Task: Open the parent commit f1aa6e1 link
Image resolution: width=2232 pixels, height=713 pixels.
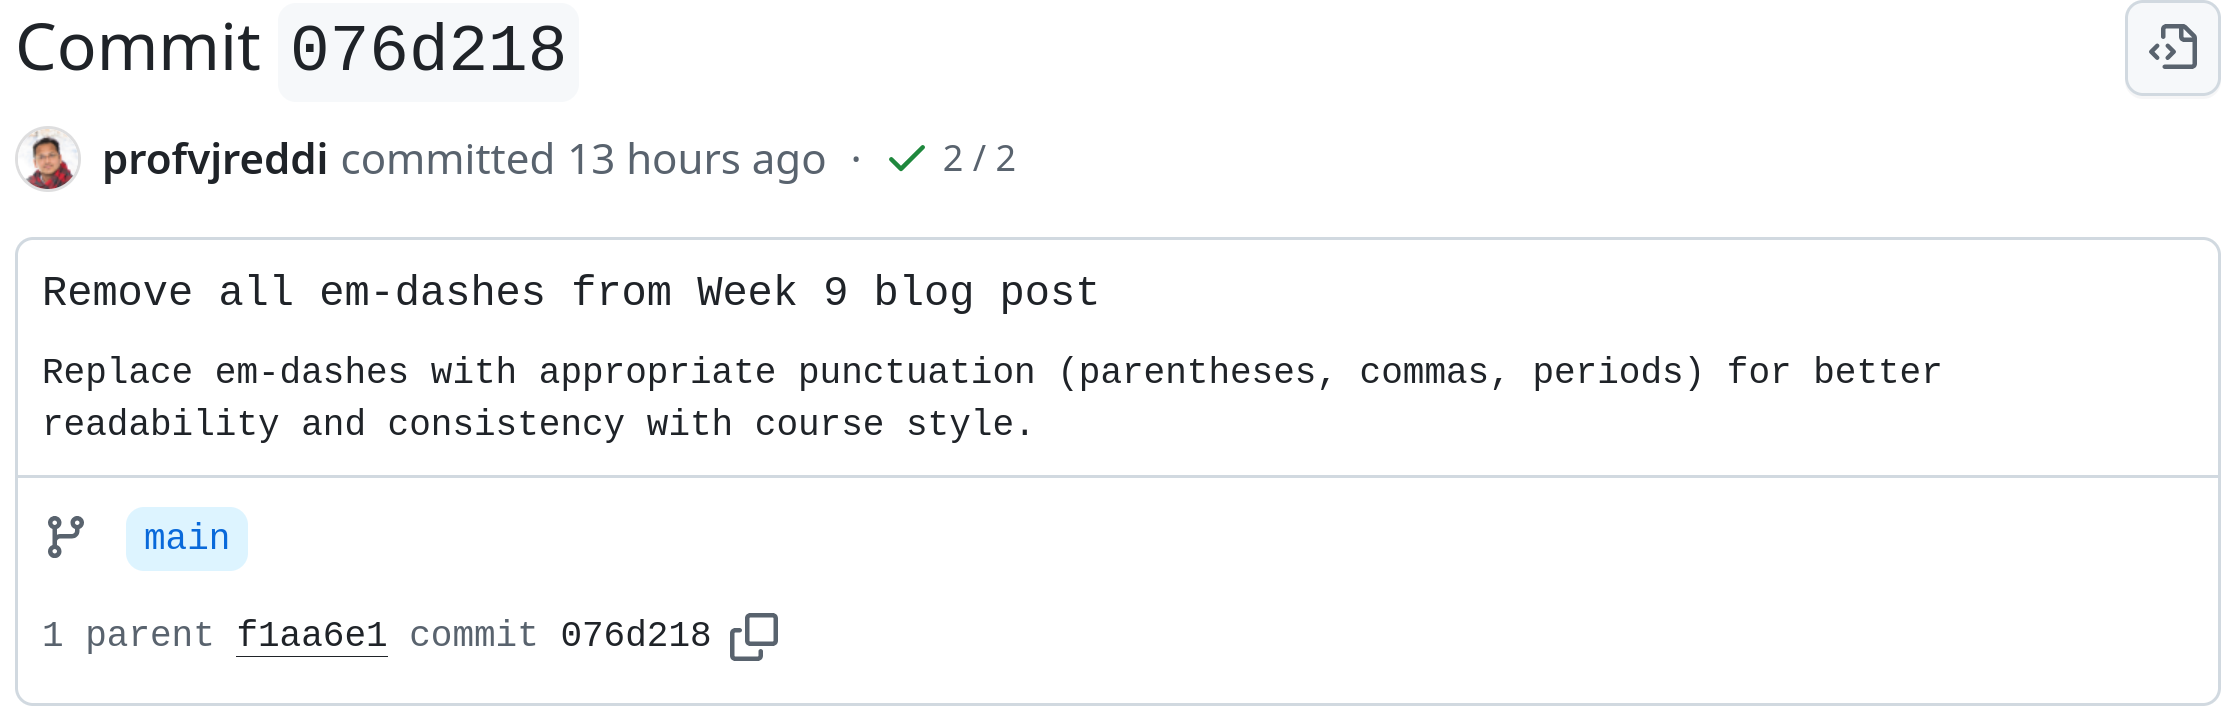Action: [311, 635]
